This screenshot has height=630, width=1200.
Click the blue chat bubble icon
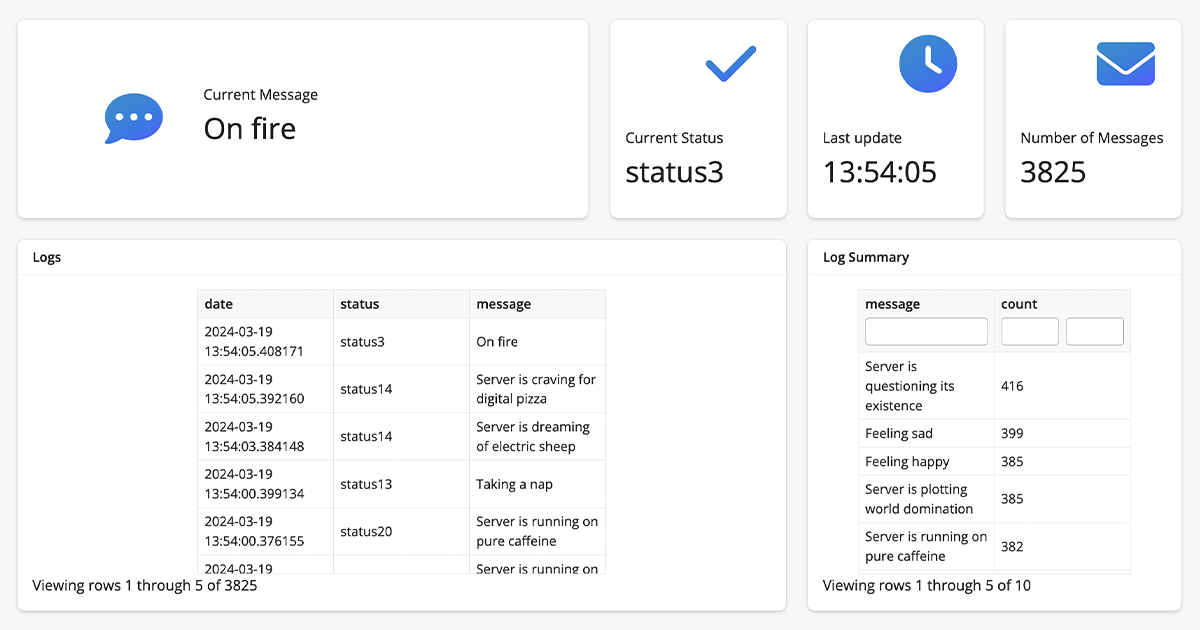point(133,118)
